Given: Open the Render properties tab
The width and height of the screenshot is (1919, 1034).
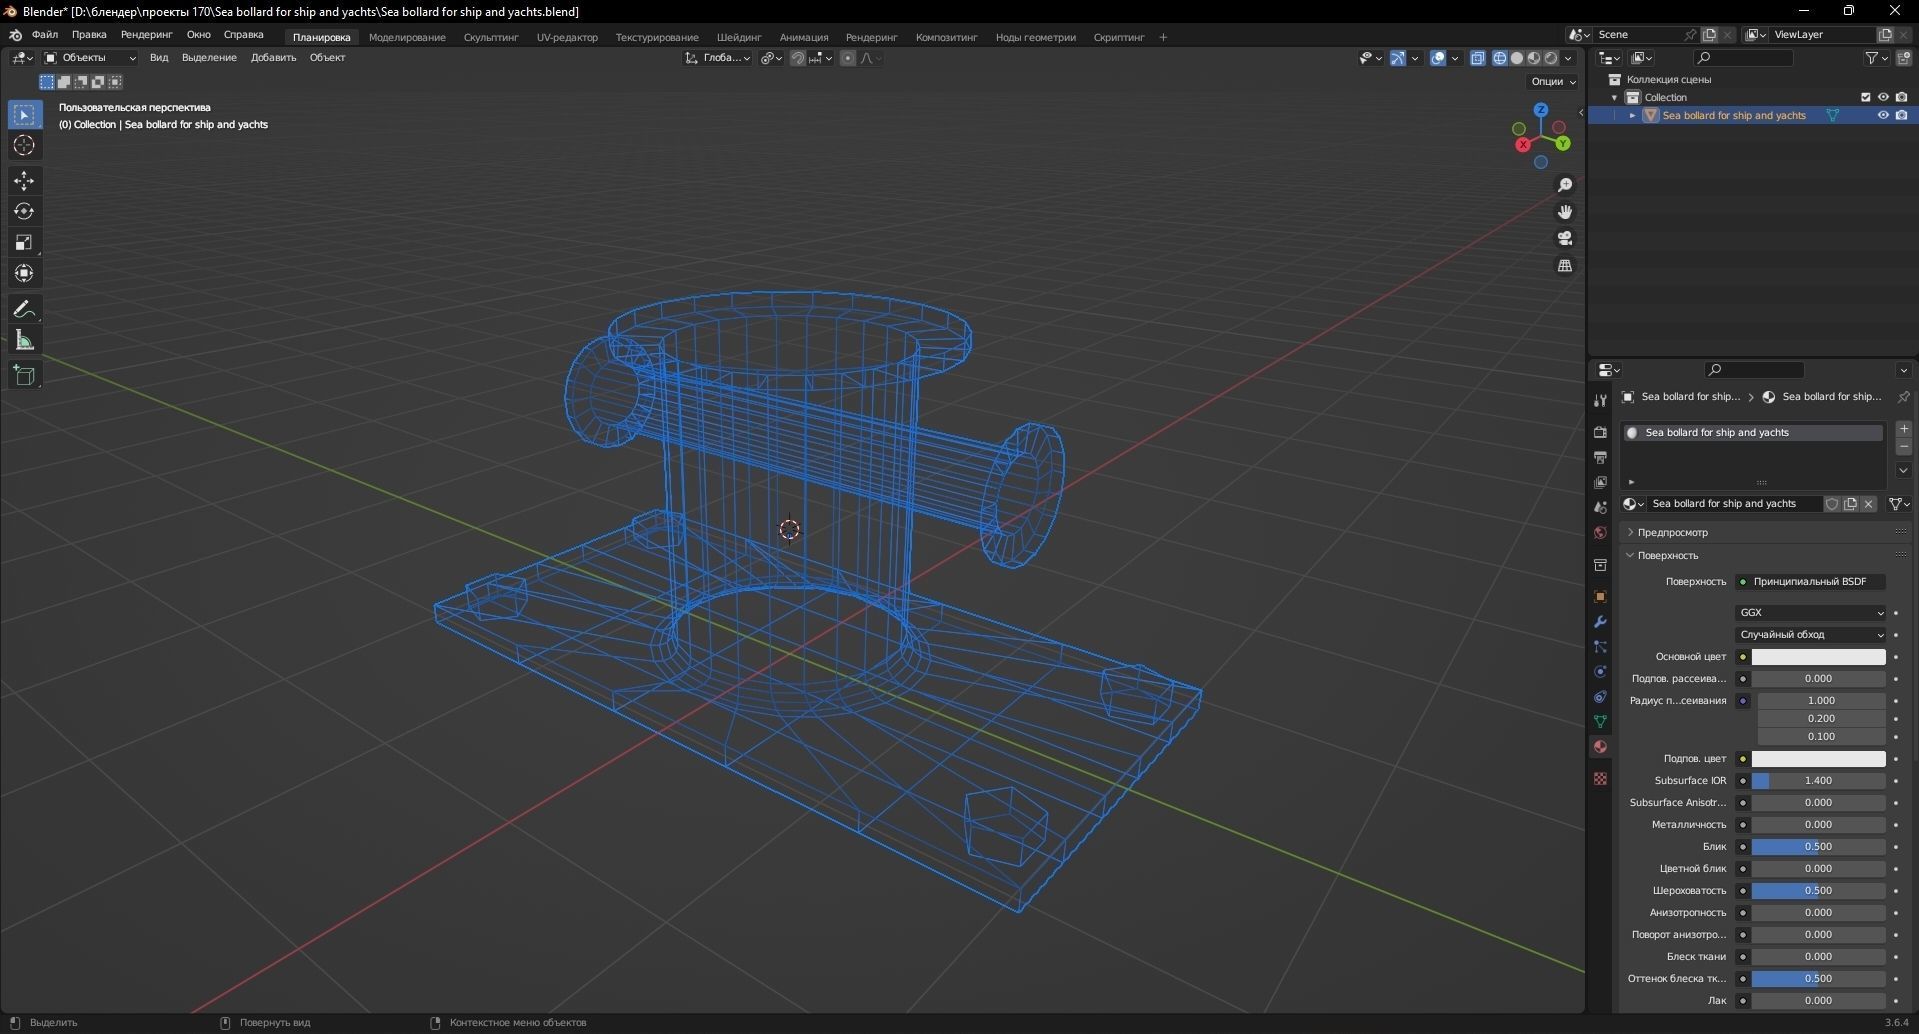Looking at the screenshot, I should click(x=1600, y=432).
